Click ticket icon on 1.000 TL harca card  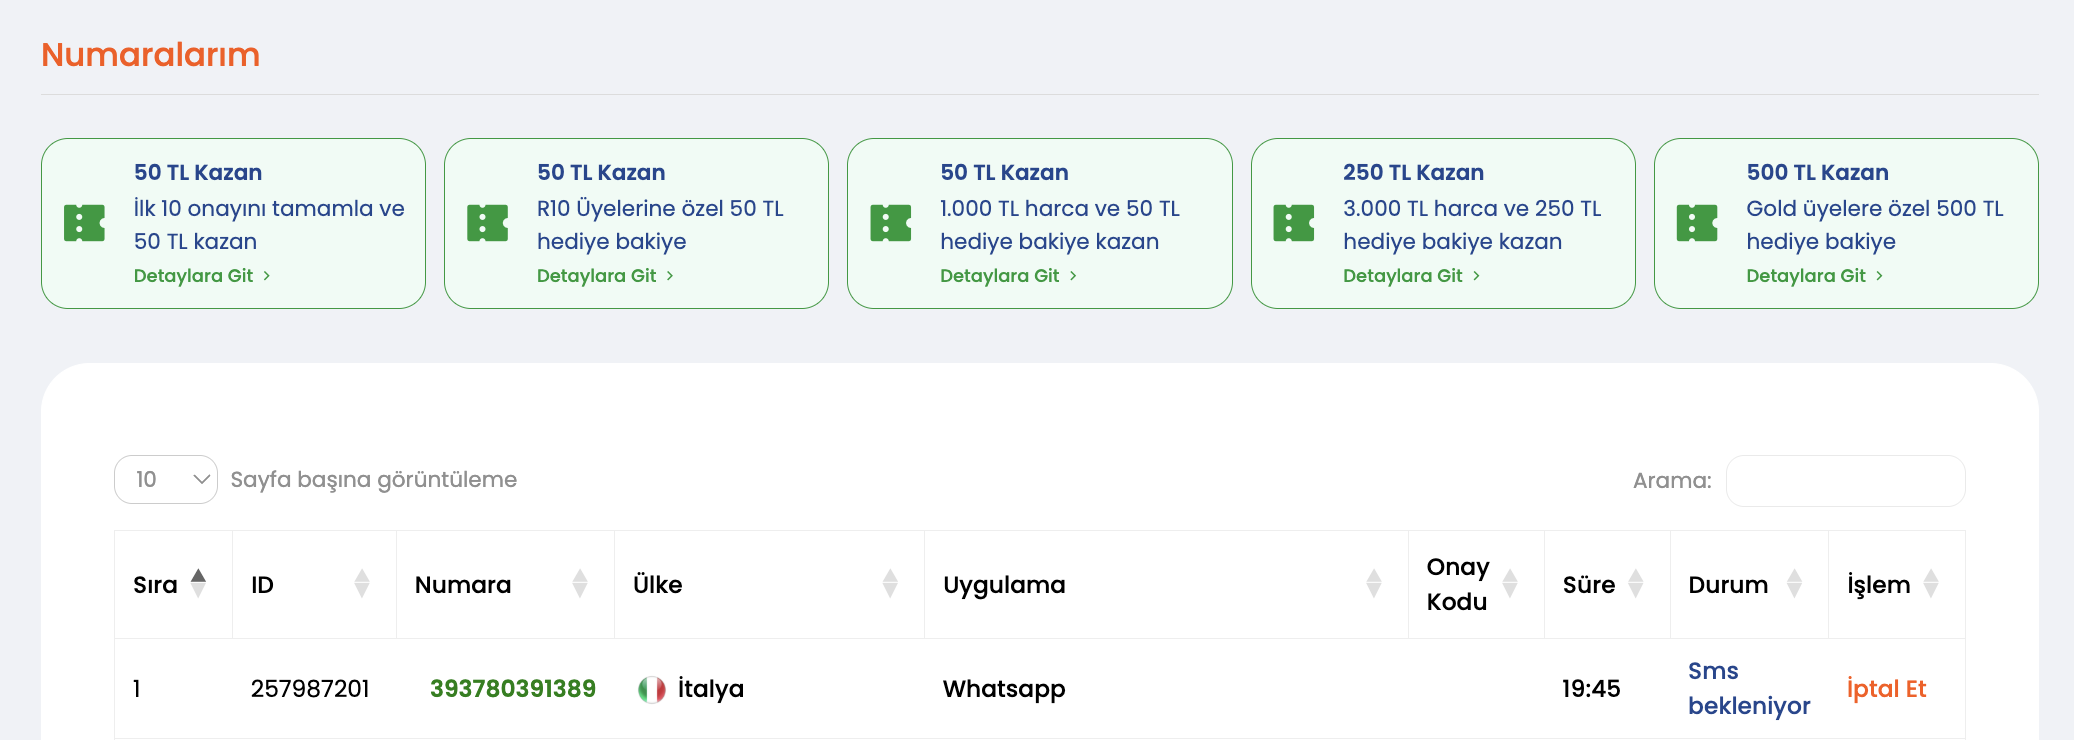coord(890,223)
